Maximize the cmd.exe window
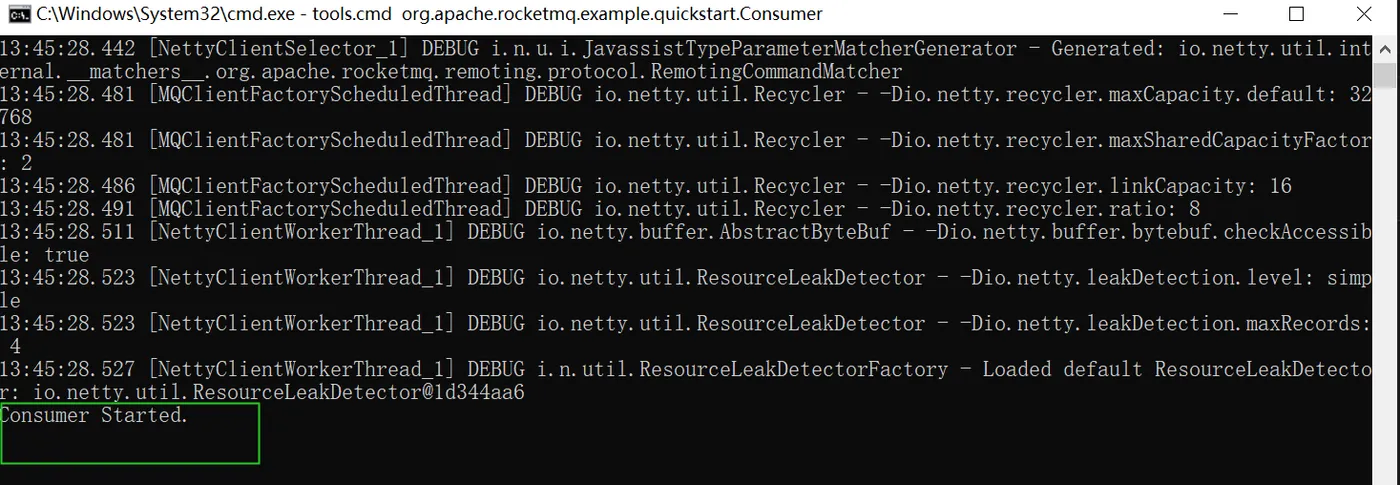The height and width of the screenshot is (485, 1400). (1297, 14)
